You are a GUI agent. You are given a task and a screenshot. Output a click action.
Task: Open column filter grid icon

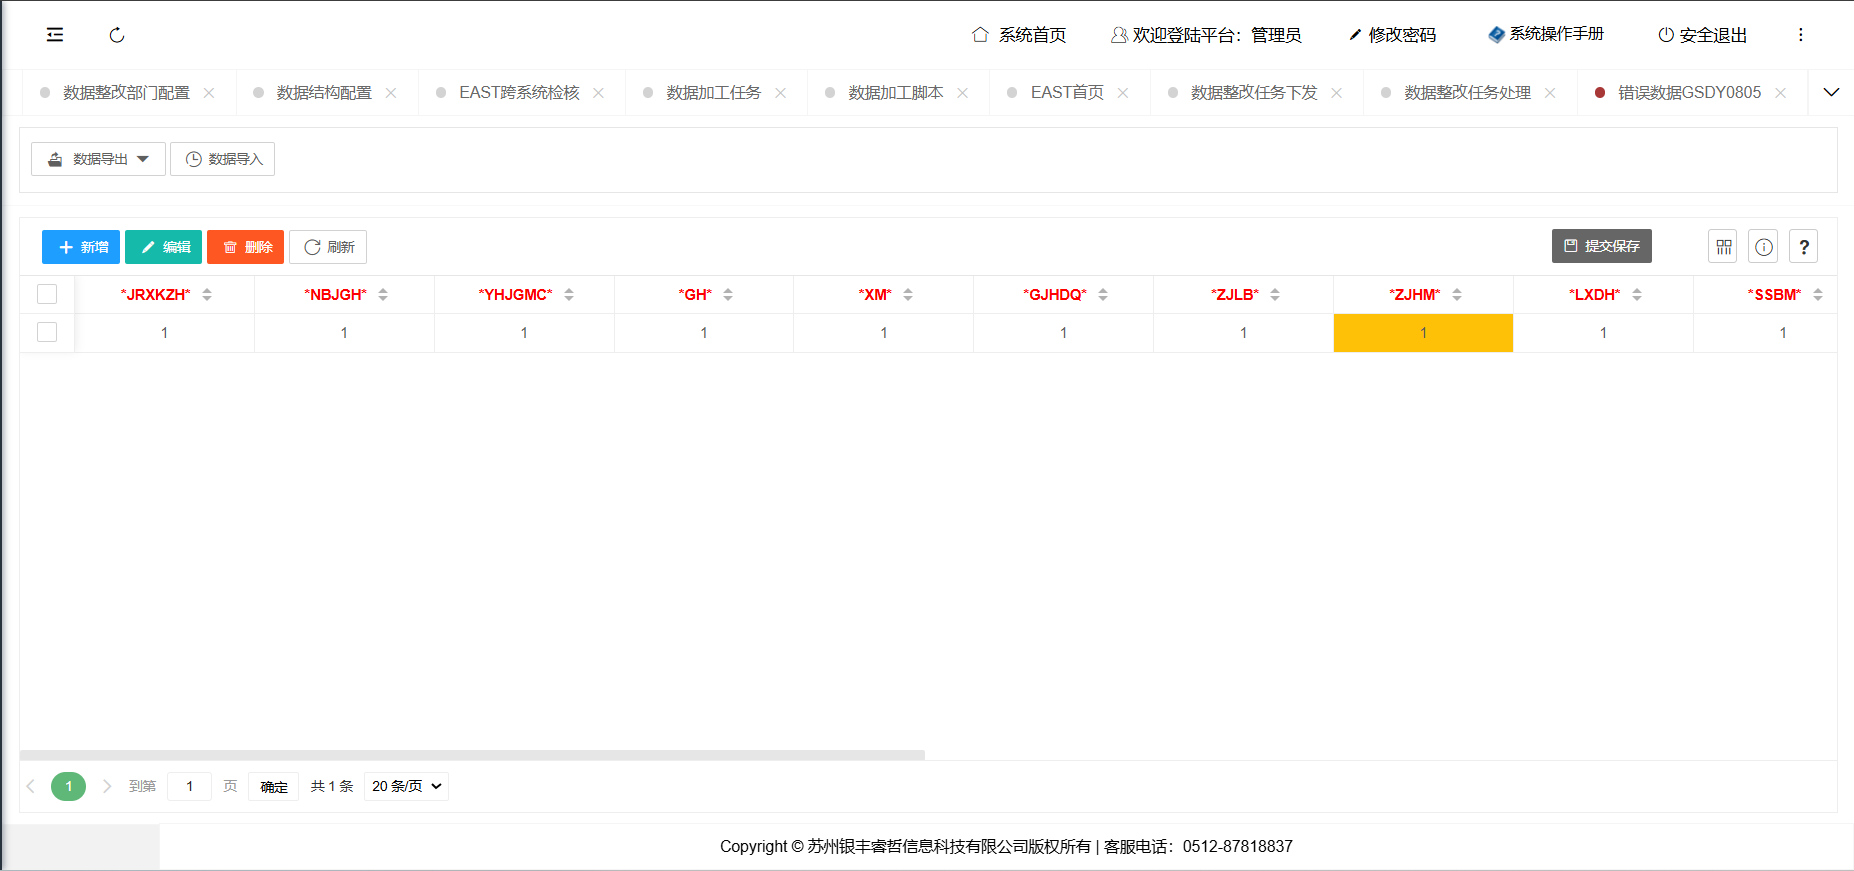pos(1723,247)
